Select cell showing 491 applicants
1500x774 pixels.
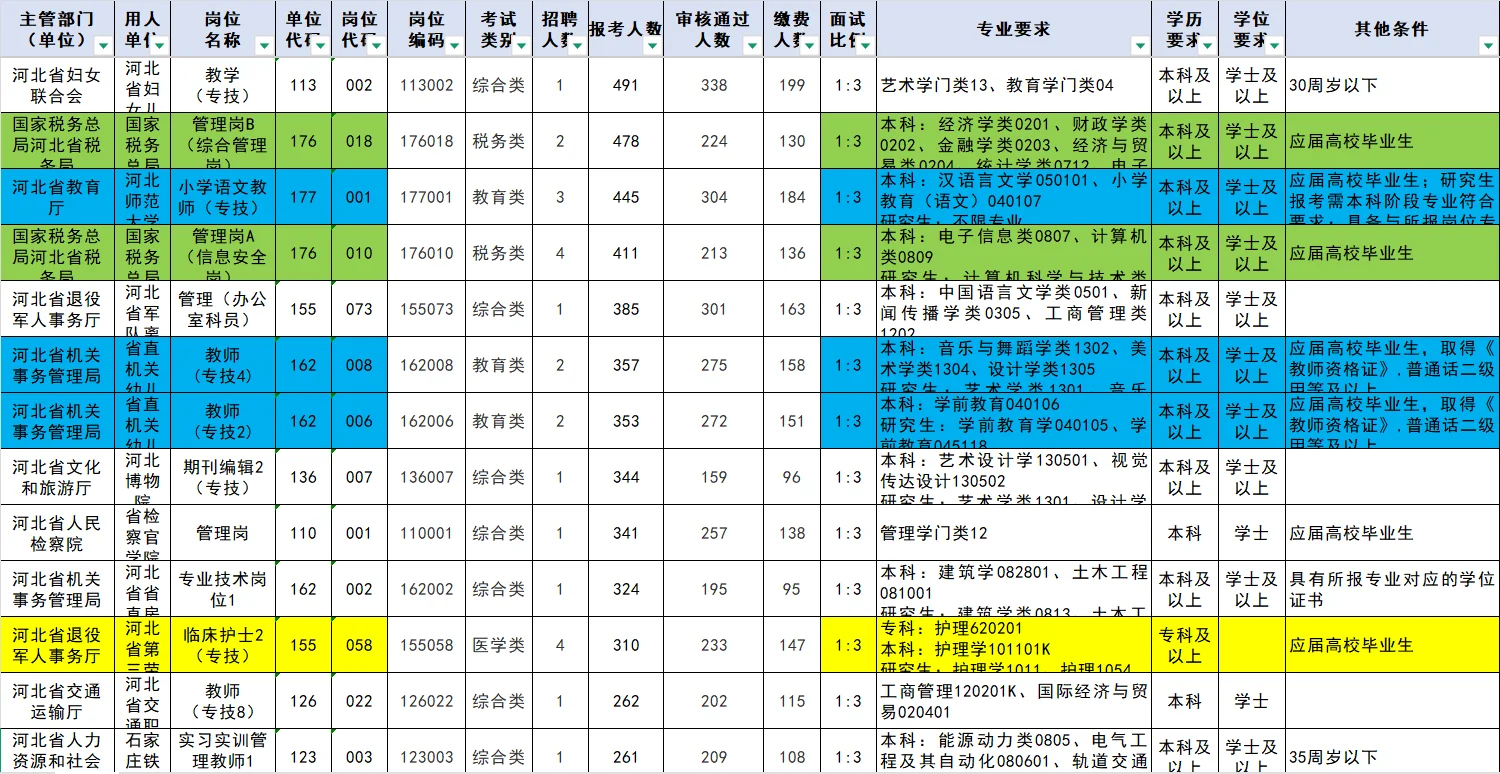click(625, 85)
